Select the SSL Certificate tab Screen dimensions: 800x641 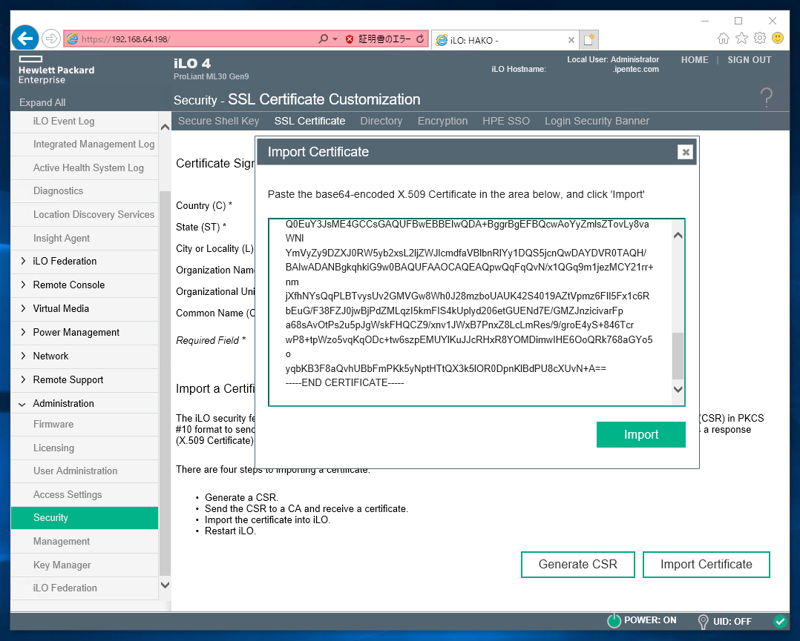pos(310,121)
